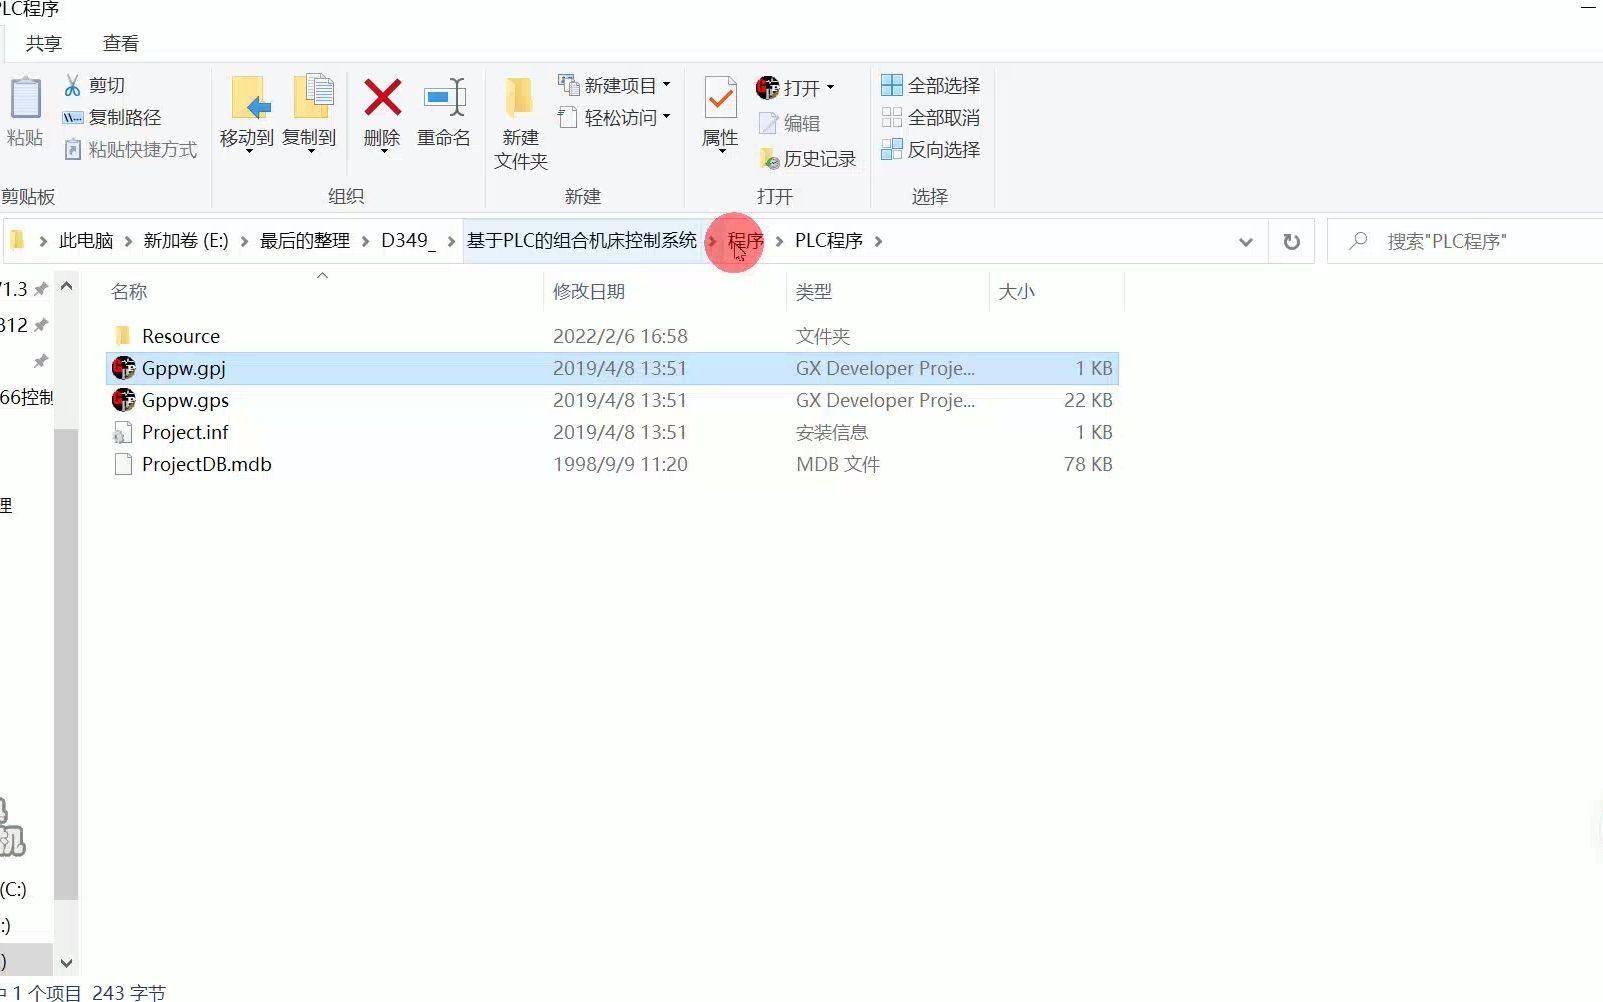The height and width of the screenshot is (1002, 1603).
Task: Open the Easy Access (轻松访问) dropdown
Action: pos(614,117)
